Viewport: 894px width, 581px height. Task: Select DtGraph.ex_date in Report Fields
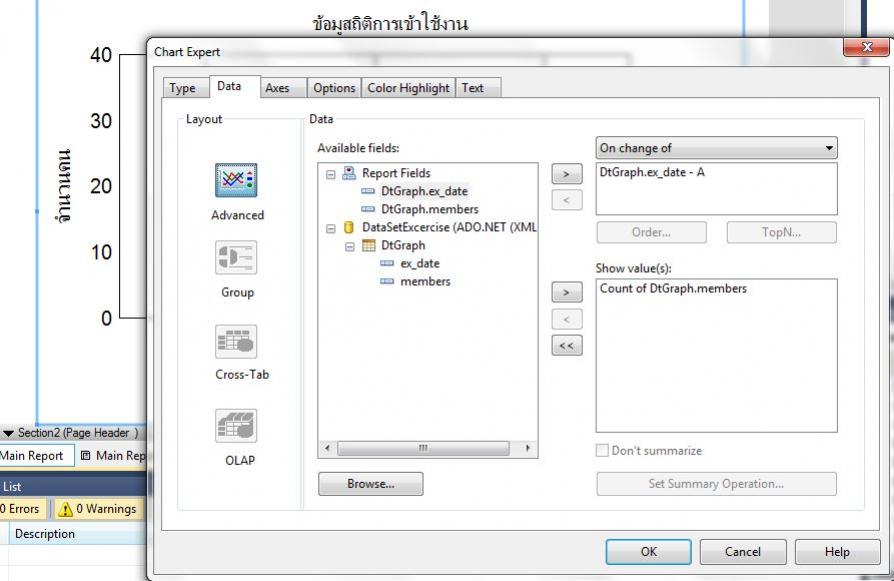pyautogui.click(x=424, y=191)
